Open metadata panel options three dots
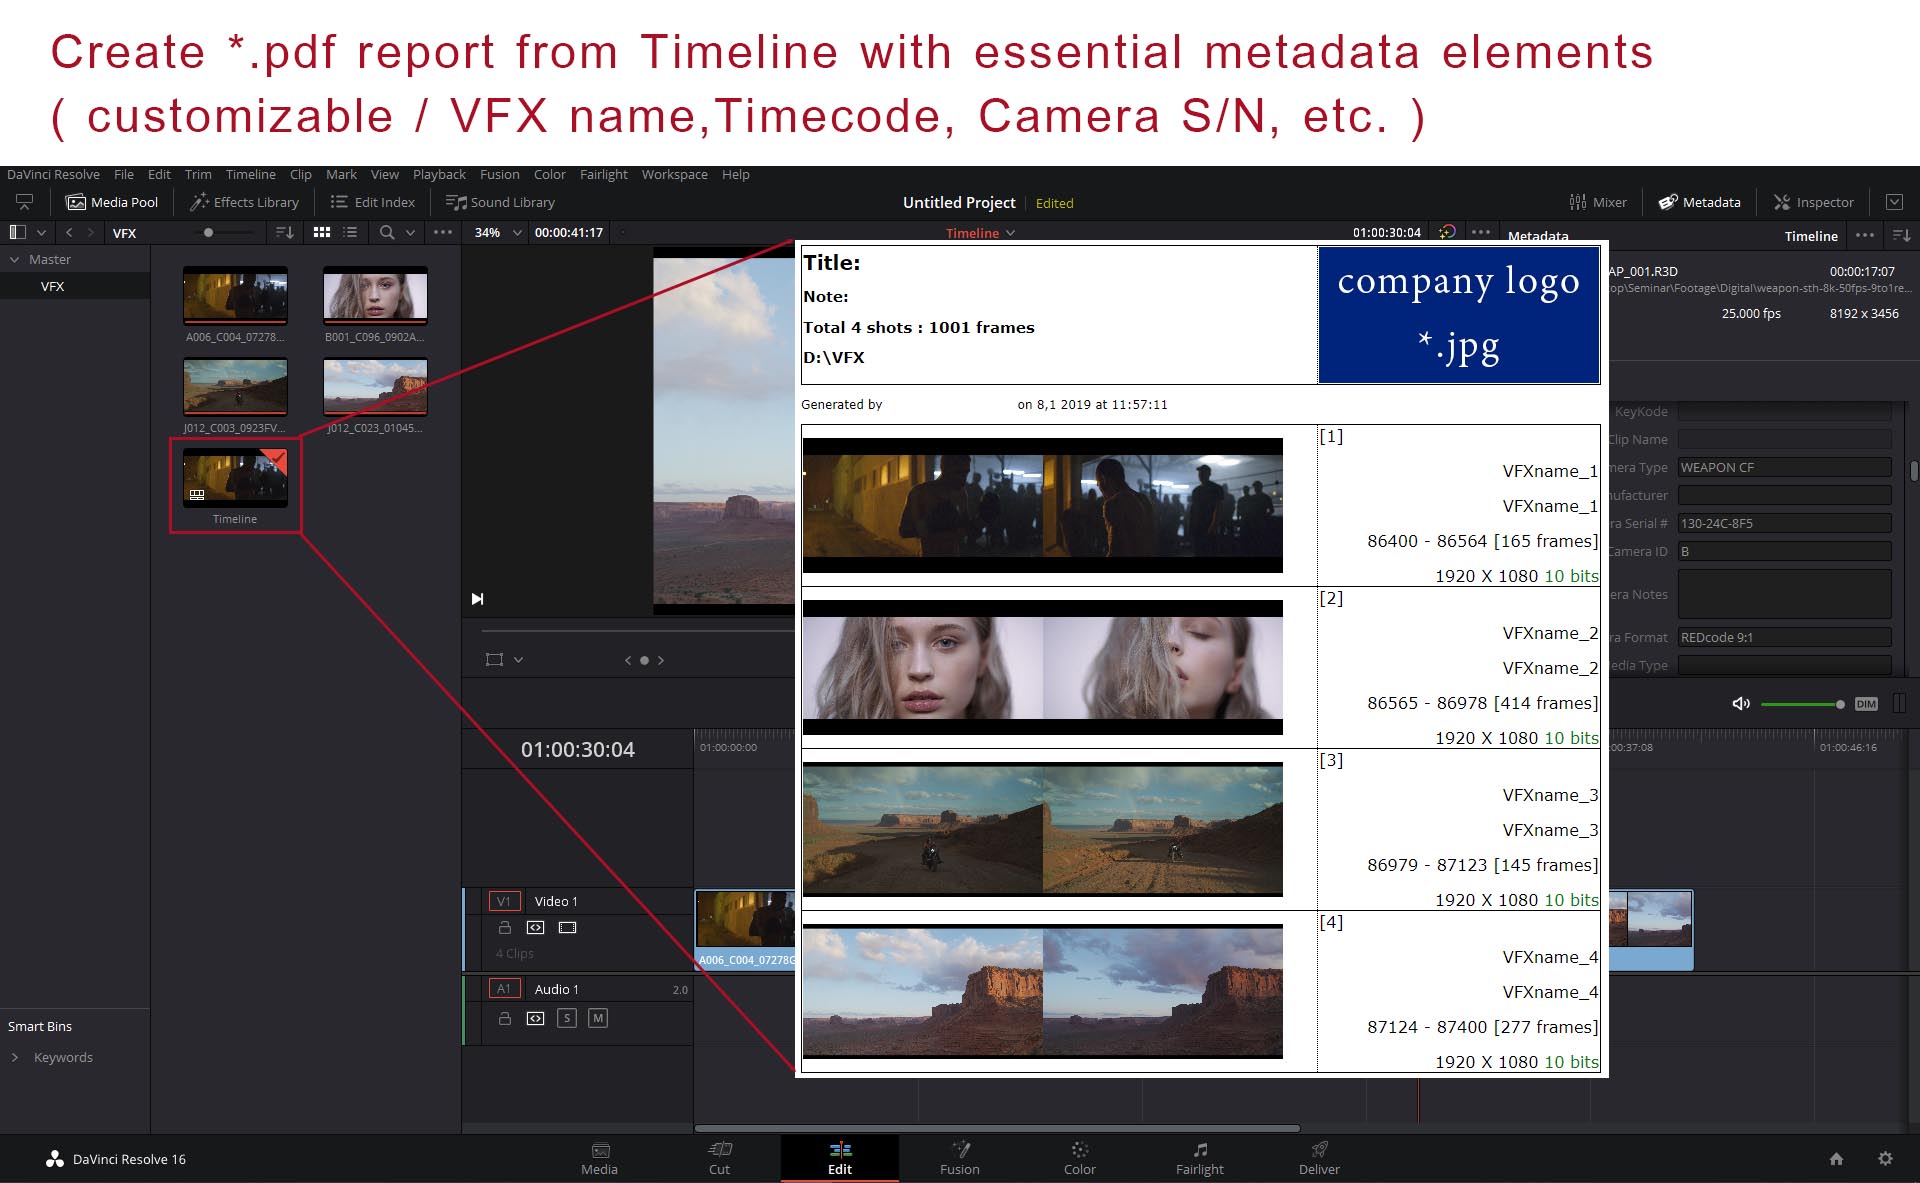 (x=1865, y=235)
